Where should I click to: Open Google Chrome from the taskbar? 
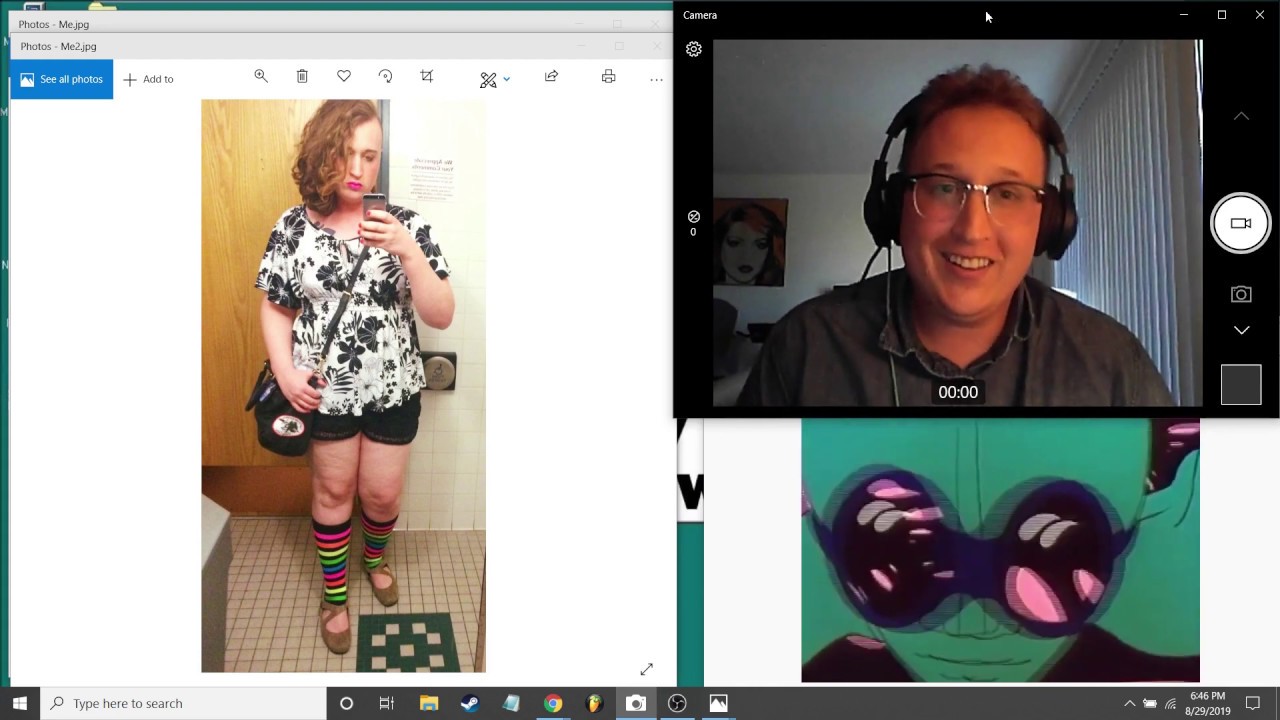click(x=553, y=703)
